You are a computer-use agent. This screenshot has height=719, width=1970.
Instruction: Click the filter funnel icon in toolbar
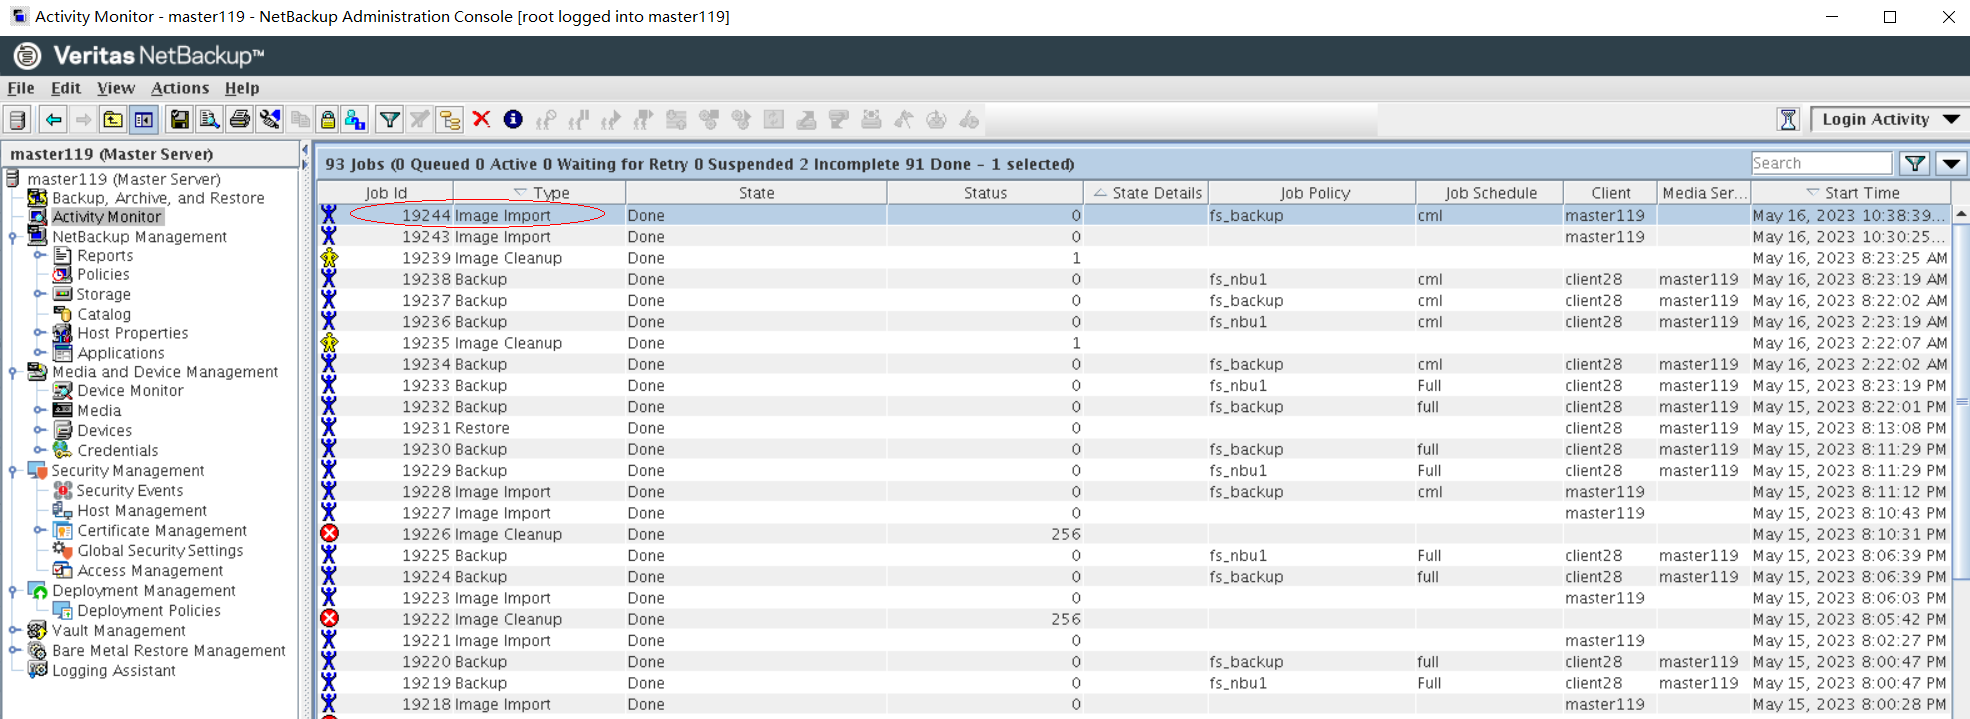click(x=389, y=120)
